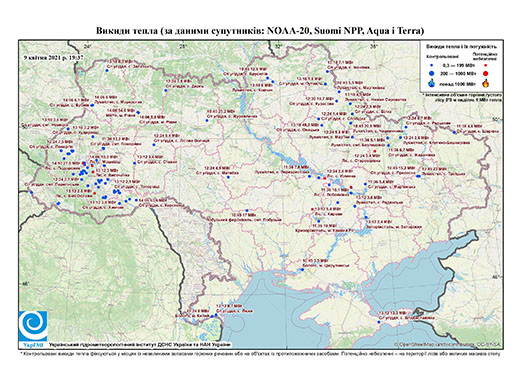Select the large red circle in legend
This screenshot has width=520, height=368.
[485, 73]
